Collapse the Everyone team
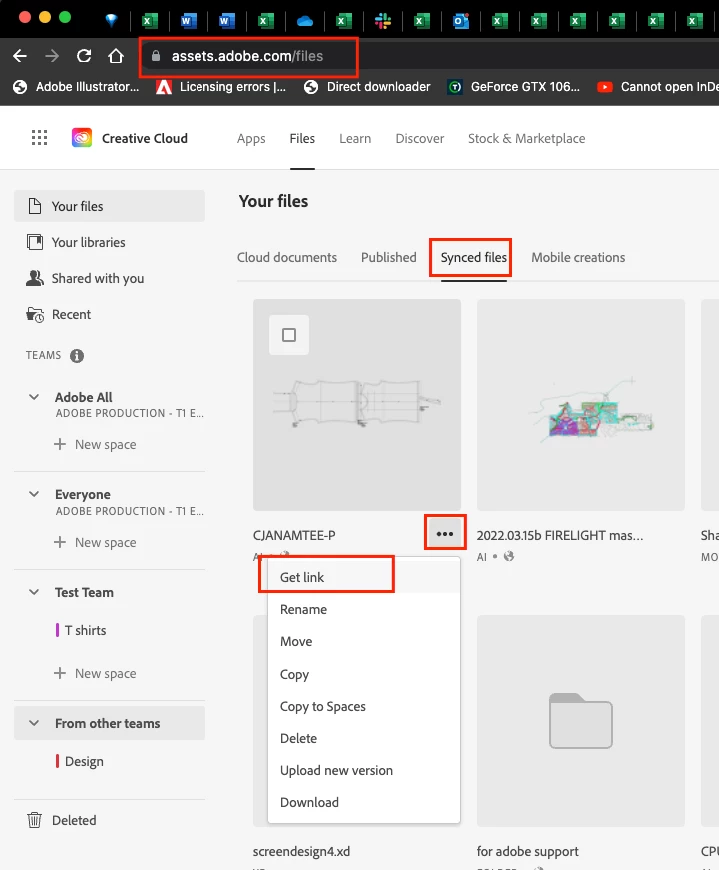Viewport: 719px width, 870px height. tap(34, 494)
